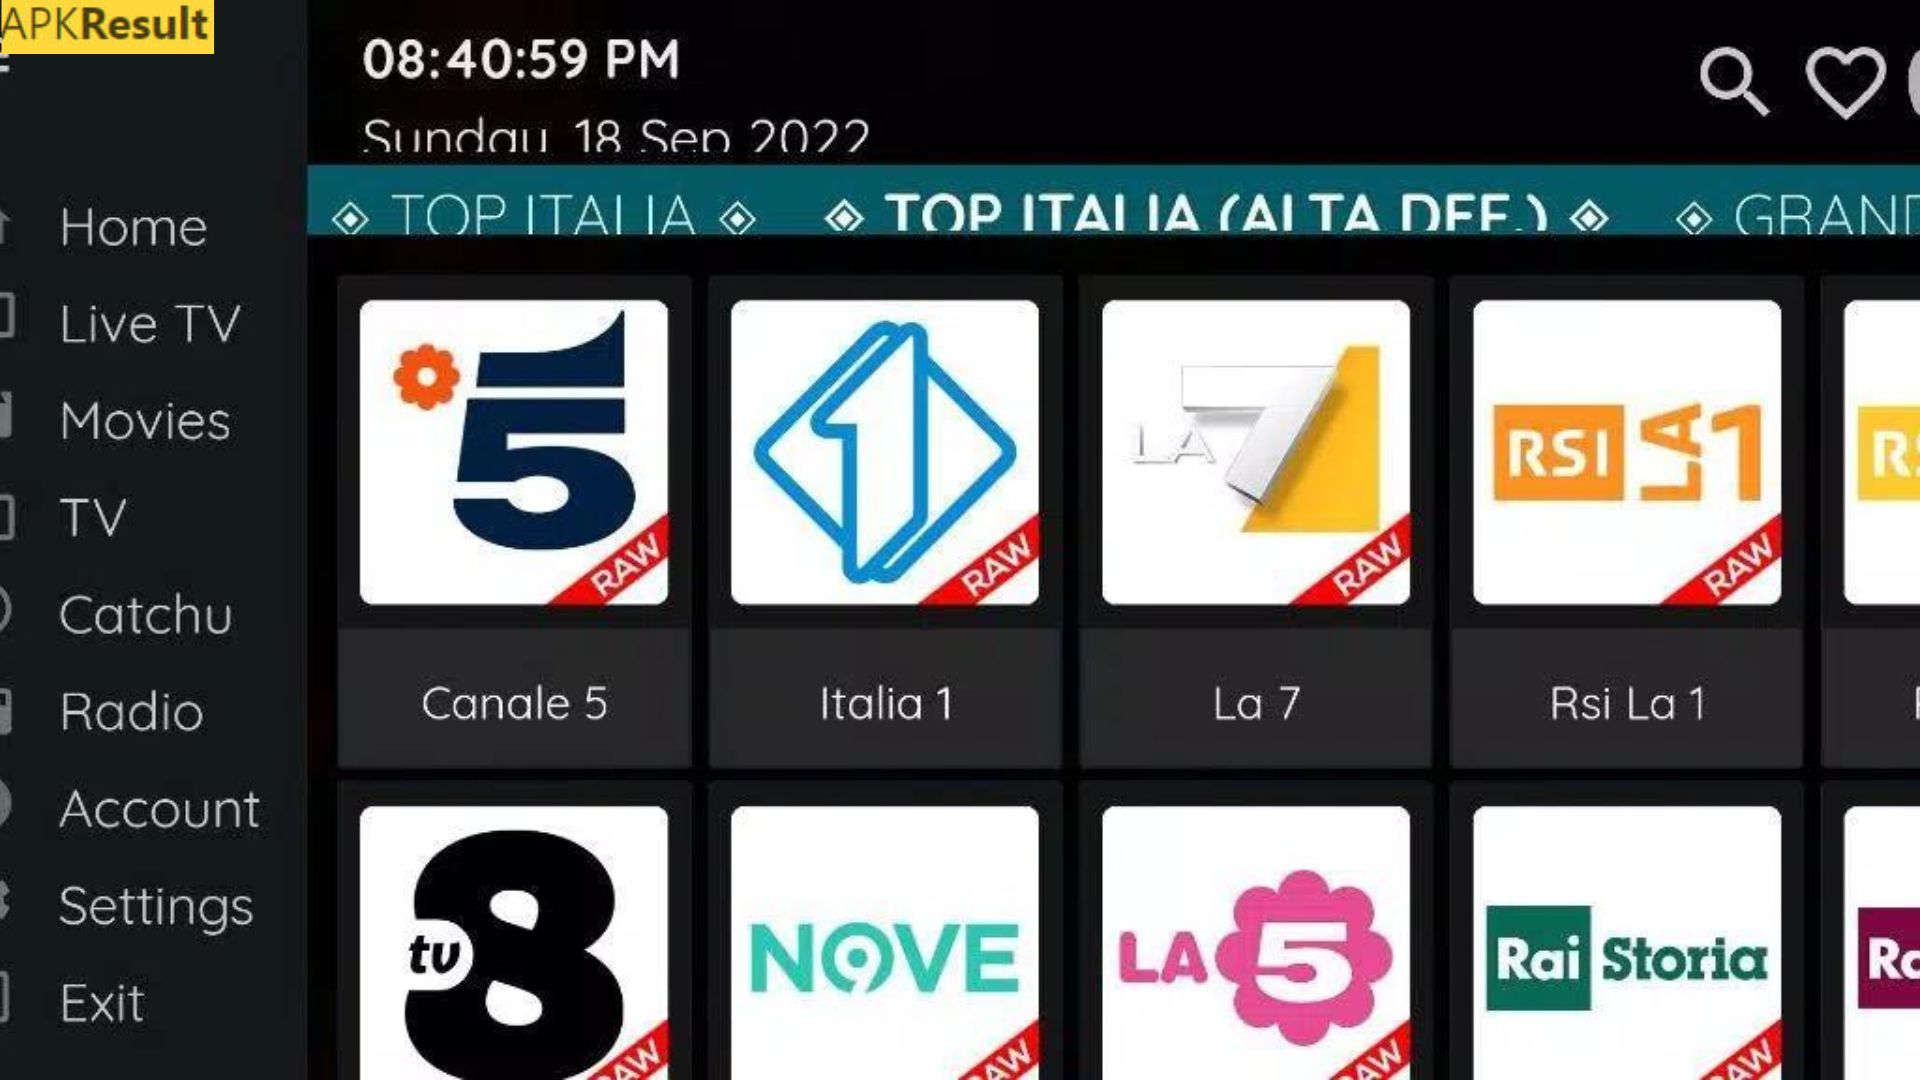Select the TV8 channel icon
Screen dimensions: 1920x1080
(512, 943)
